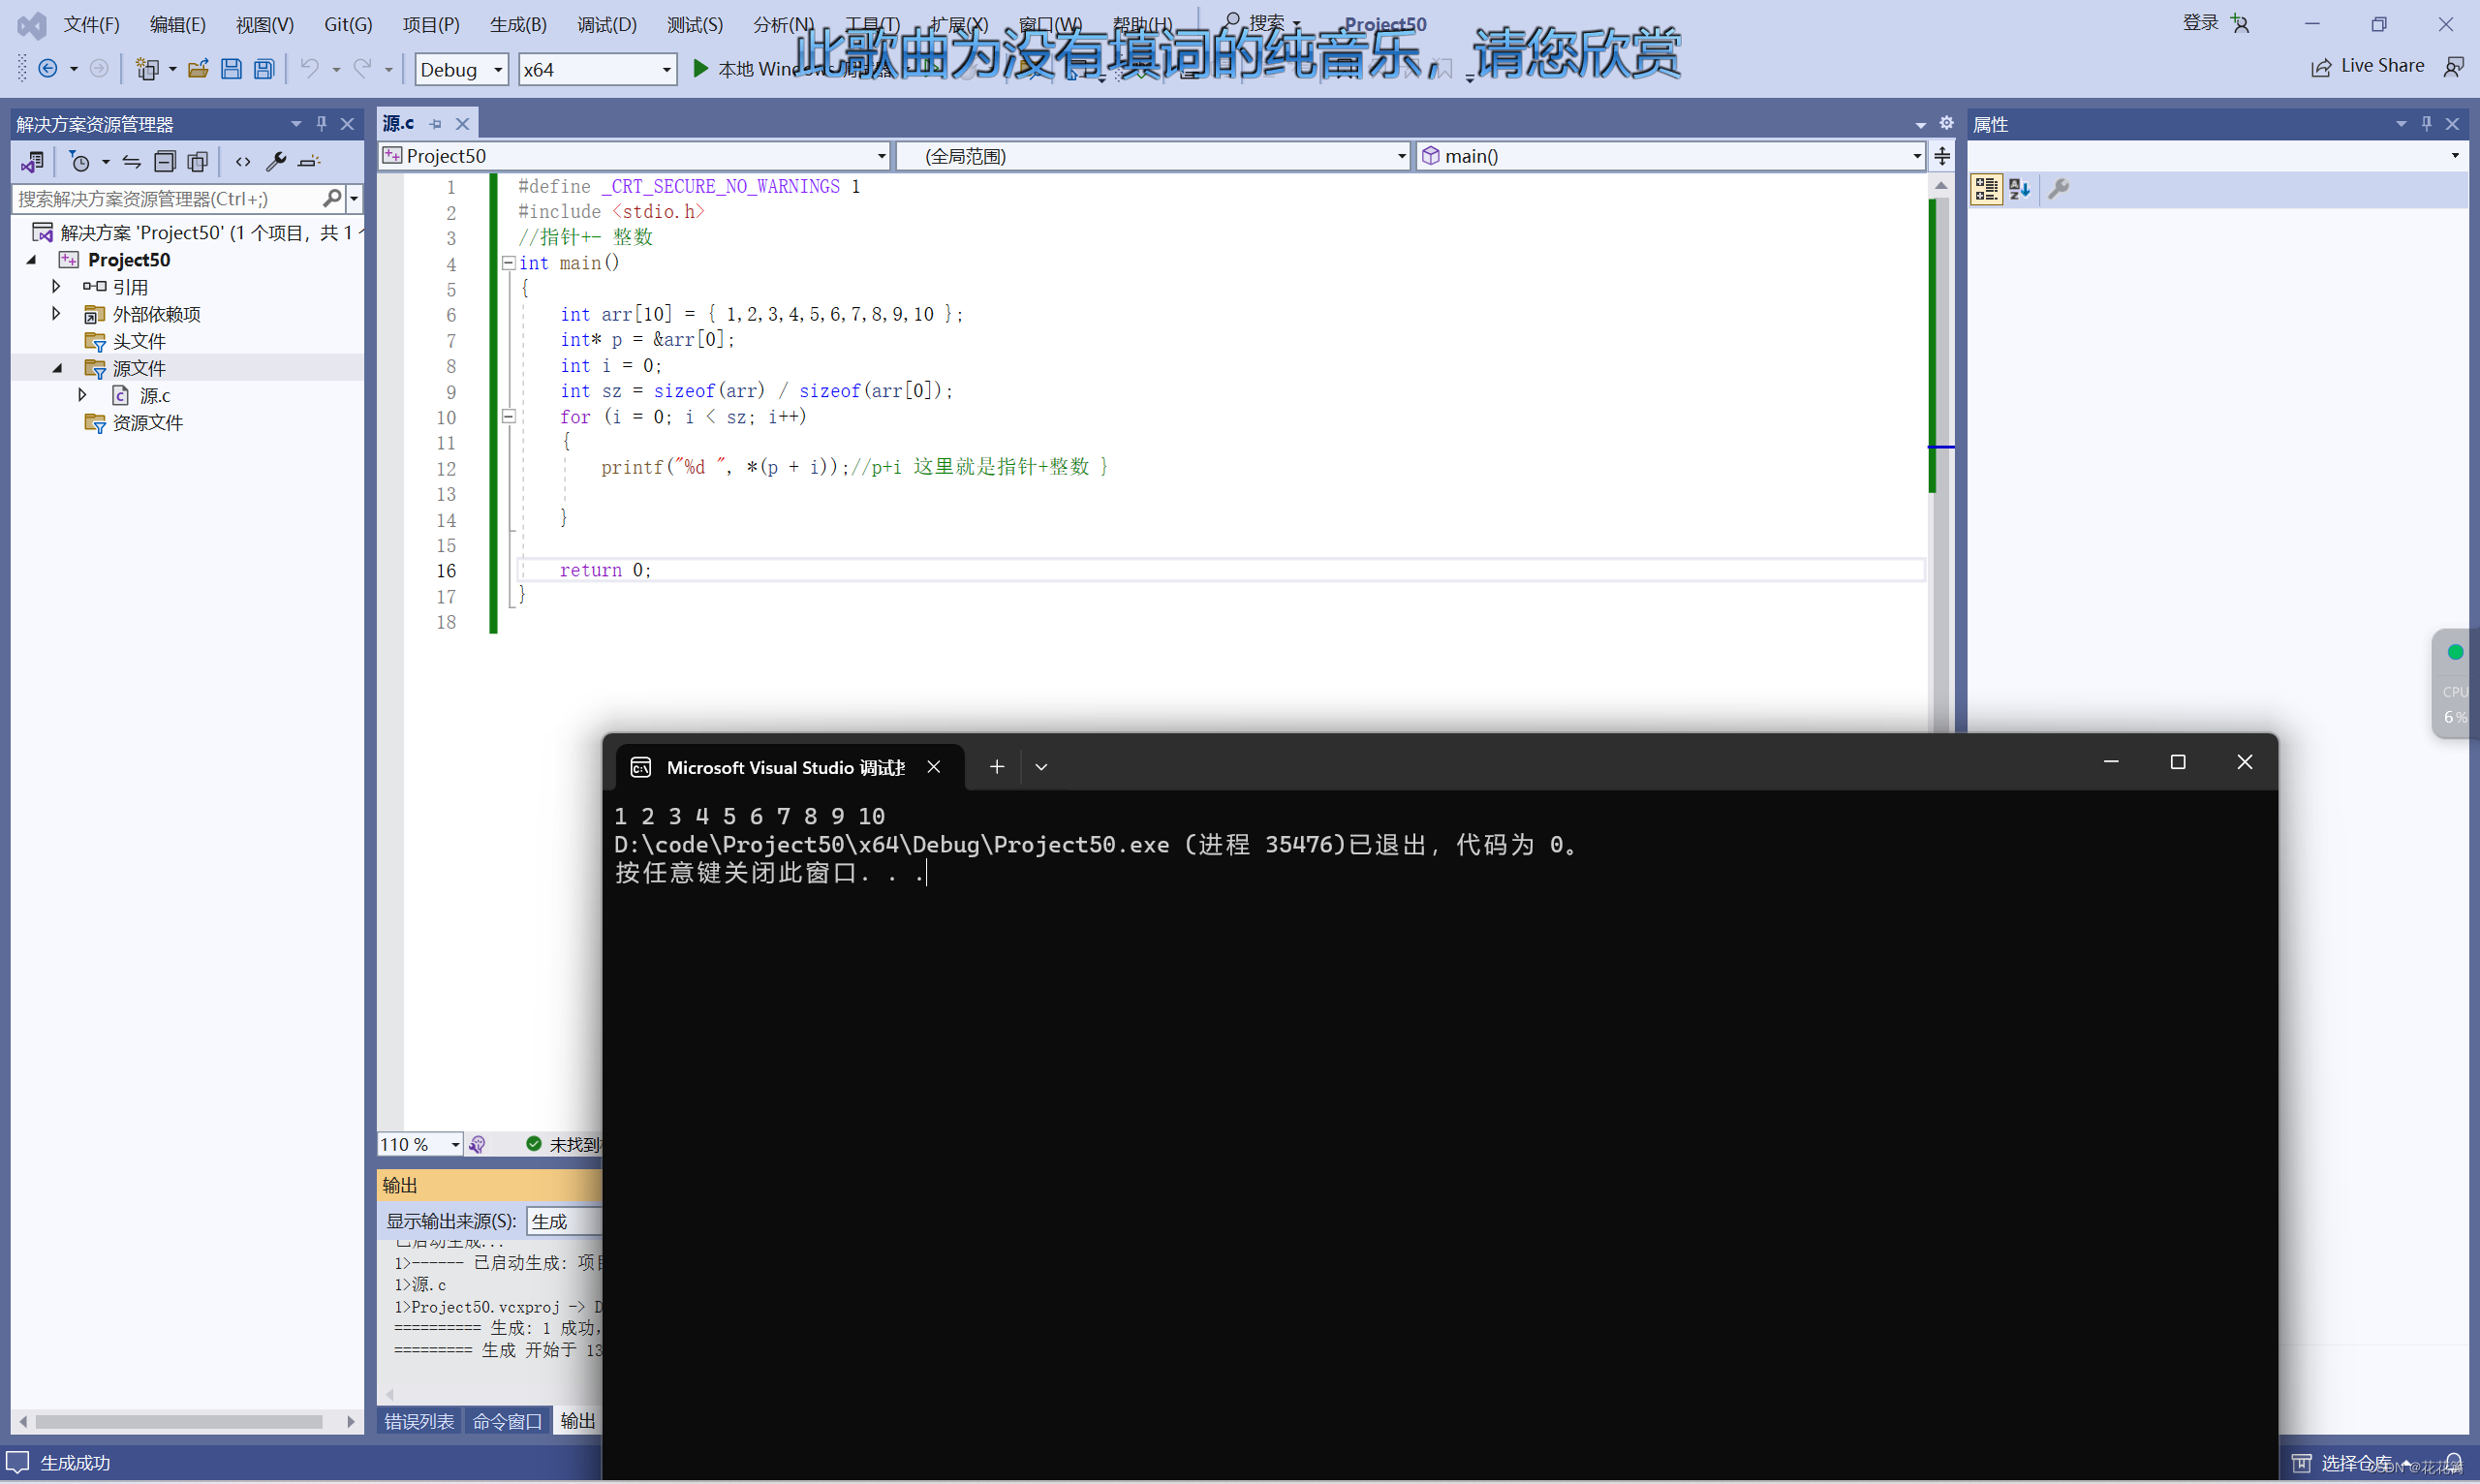Image resolution: width=2480 pixels, height=1484 pixels.
Task: Switch to the 错误列表 tab
Action: (x=419, y=1421)
